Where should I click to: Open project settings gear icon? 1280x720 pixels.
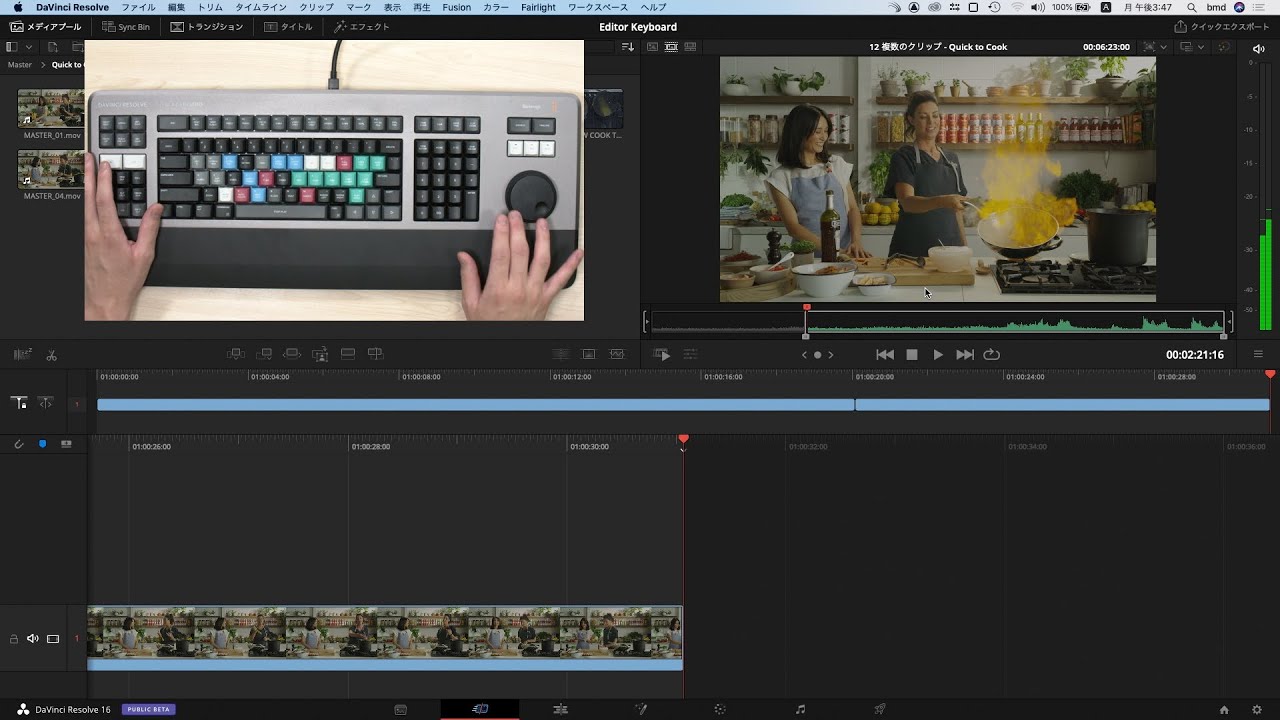[1257, 709]
